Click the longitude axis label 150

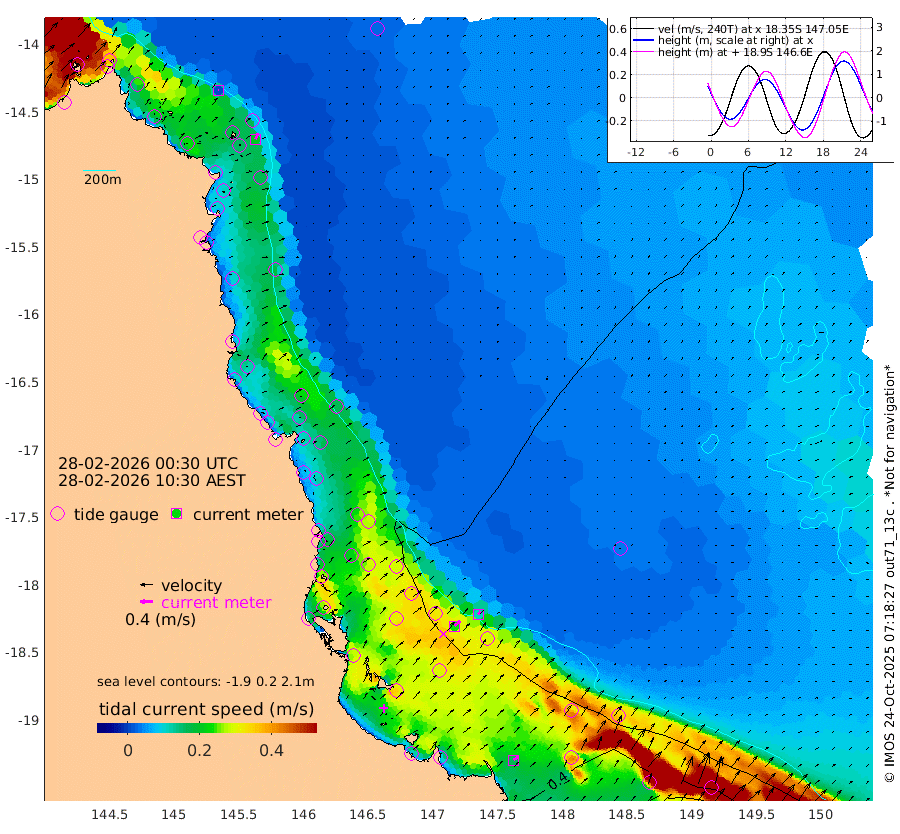(x=821, y=814)
